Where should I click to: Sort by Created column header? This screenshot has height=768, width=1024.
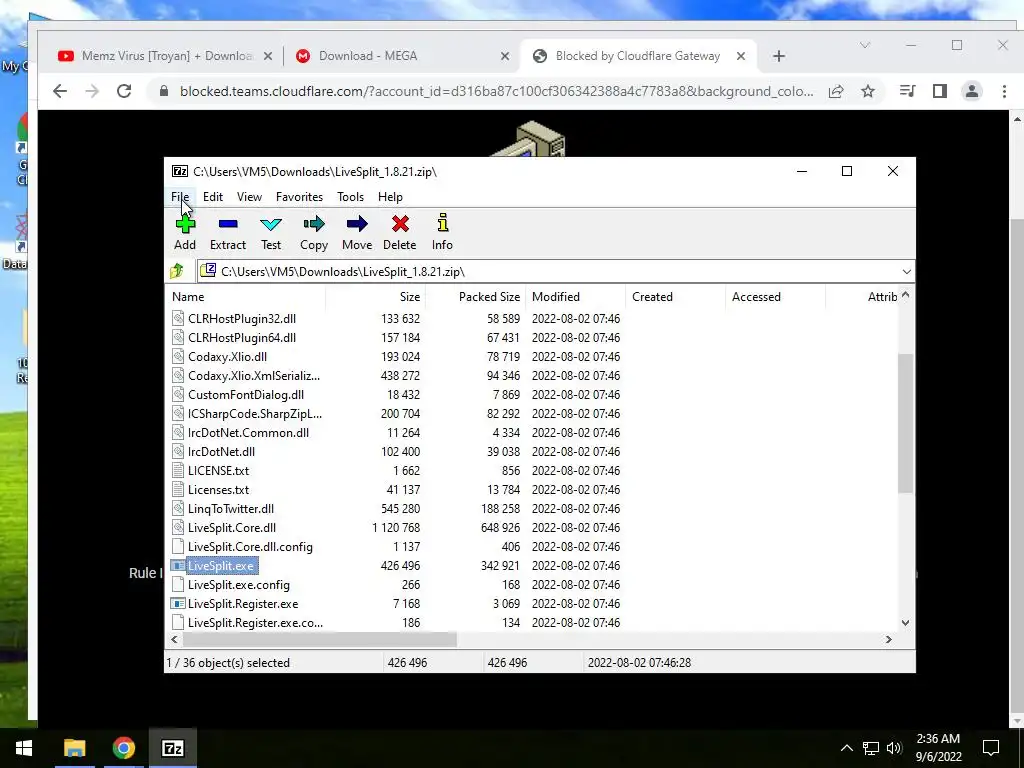[675, 296]
